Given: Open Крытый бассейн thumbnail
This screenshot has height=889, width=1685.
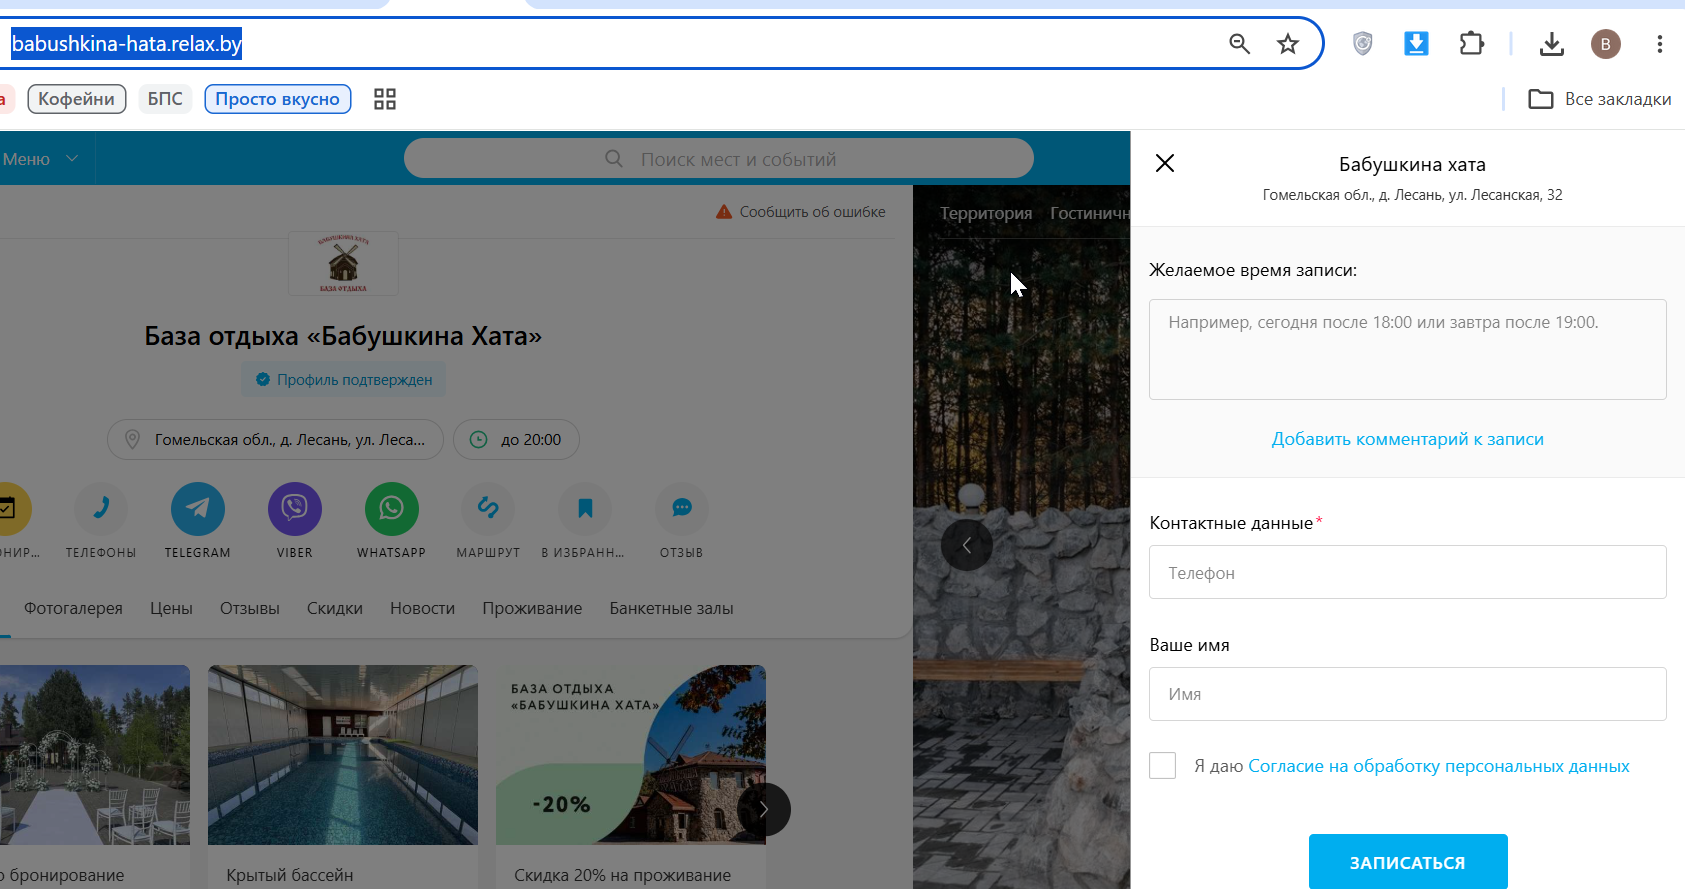Looking at the screenshot, I should point(343,755).
